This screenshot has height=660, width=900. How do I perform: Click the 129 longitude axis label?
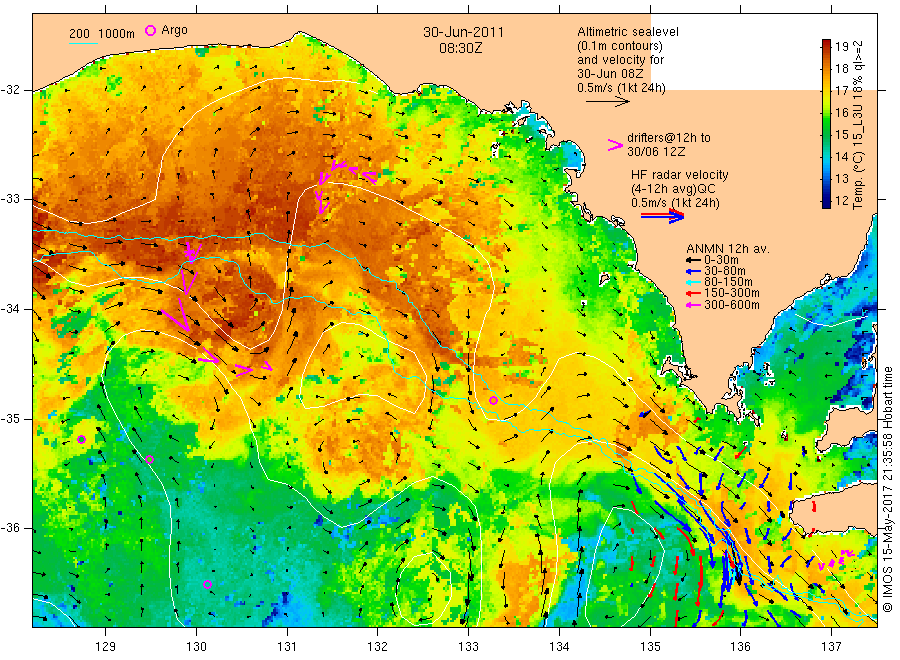[106, 647]
